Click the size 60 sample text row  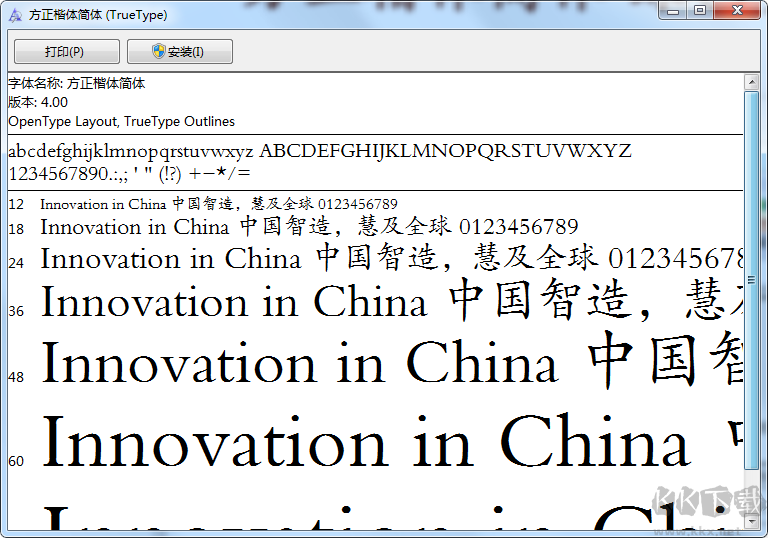coord(391,440)
